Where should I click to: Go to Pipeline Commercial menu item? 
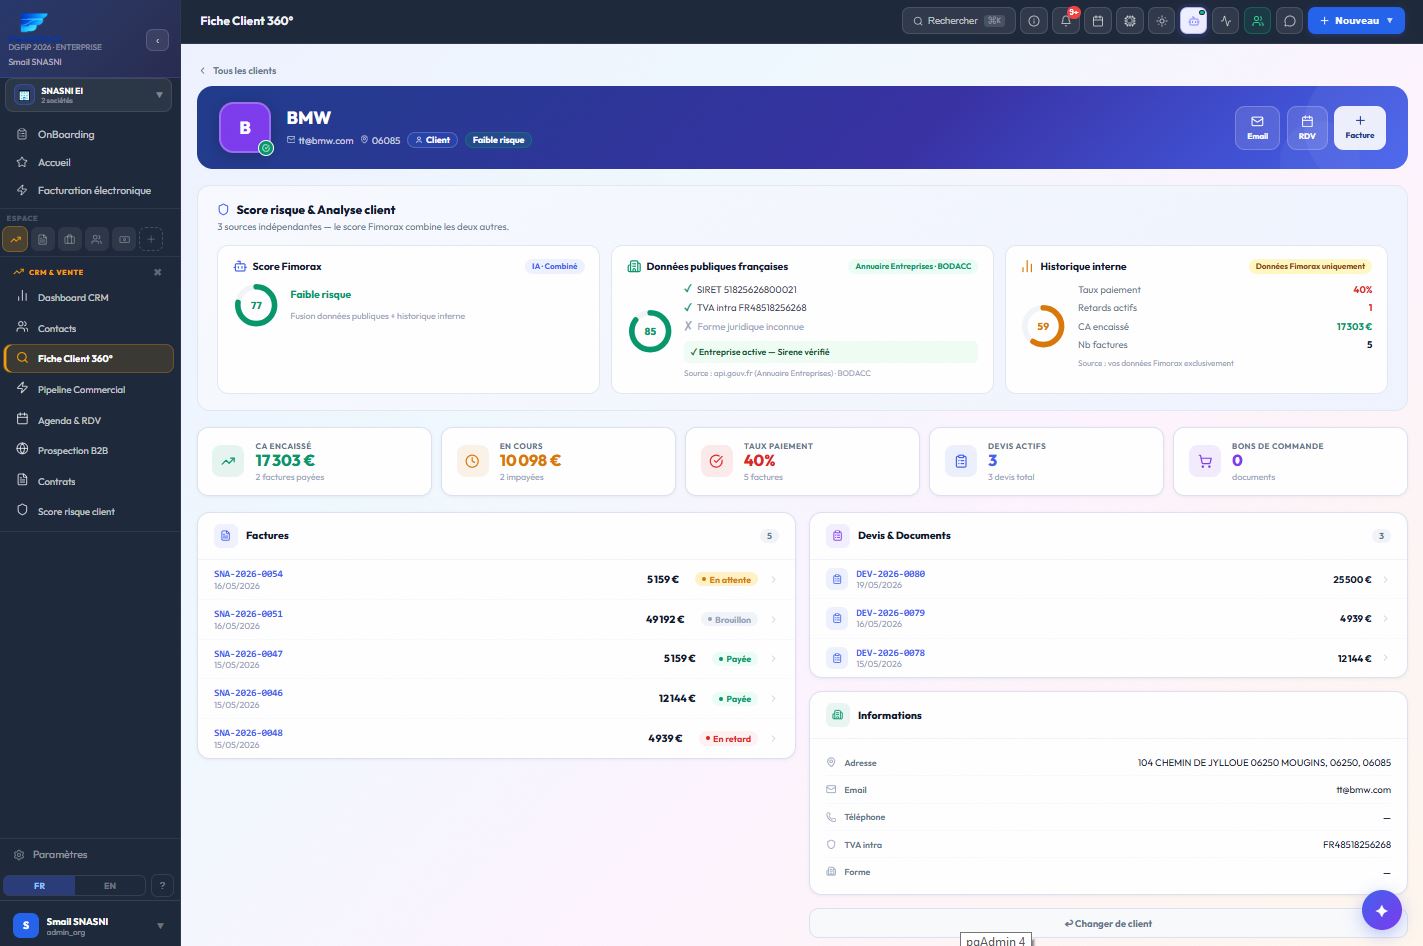coord(89,389)
